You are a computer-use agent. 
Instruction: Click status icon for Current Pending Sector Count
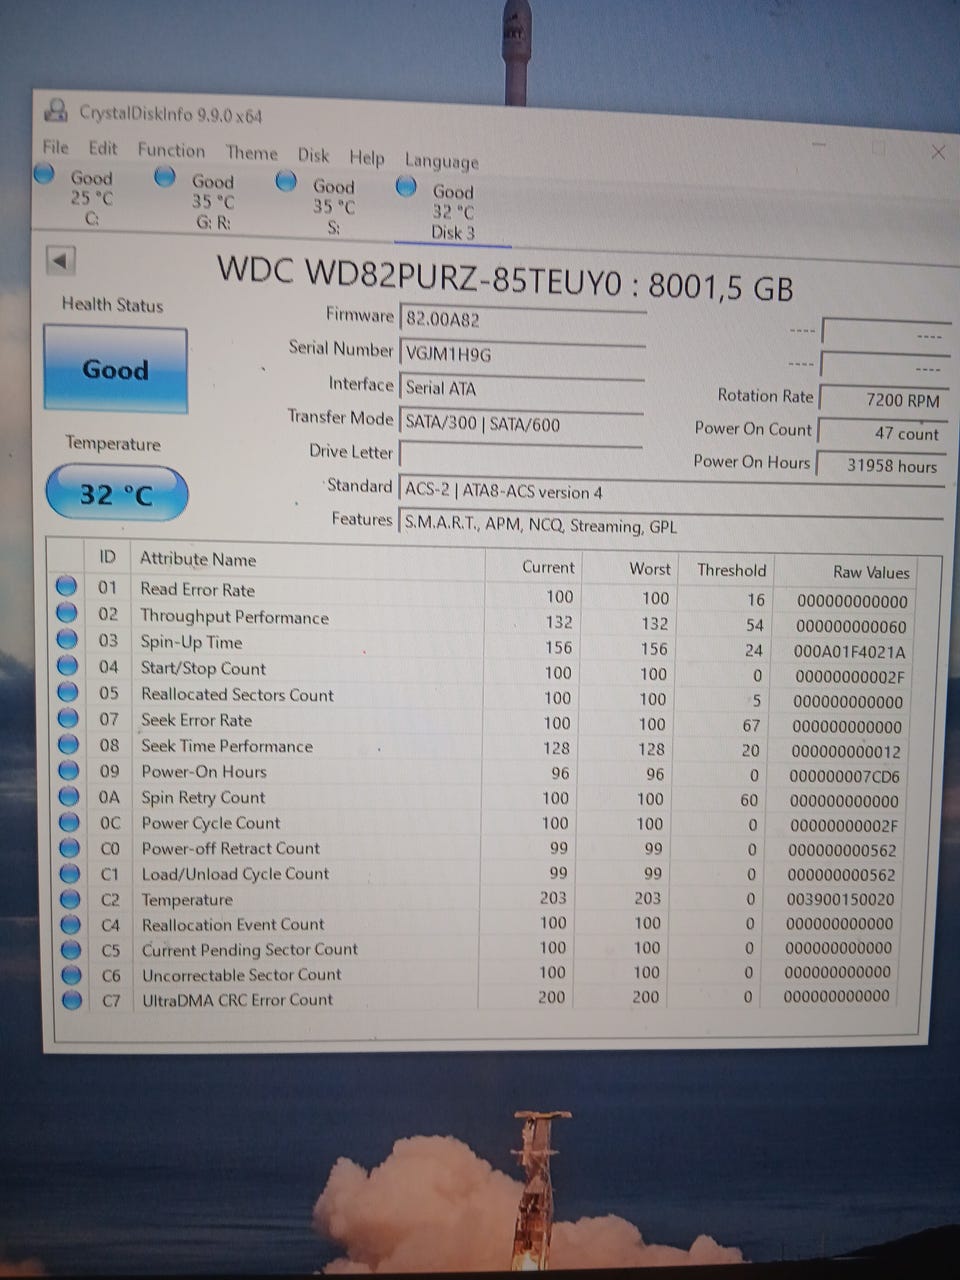(x=71, y=949)
